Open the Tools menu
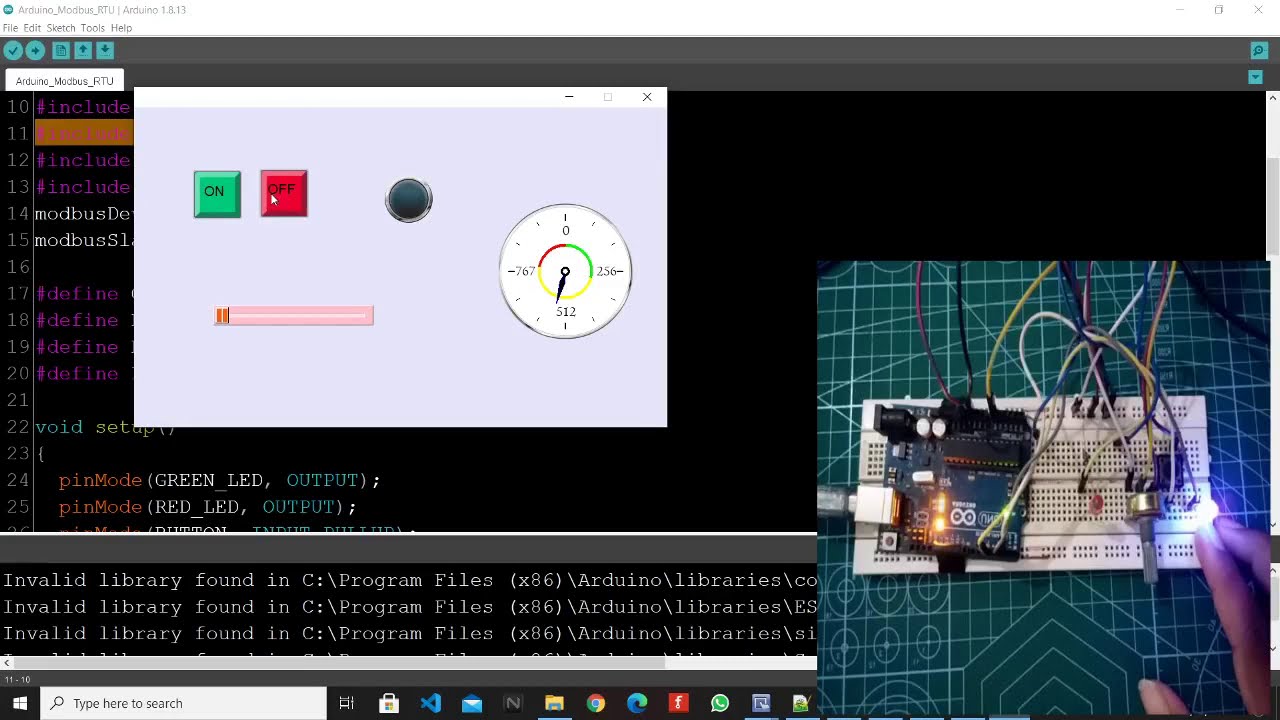 [x=93, y=28]
